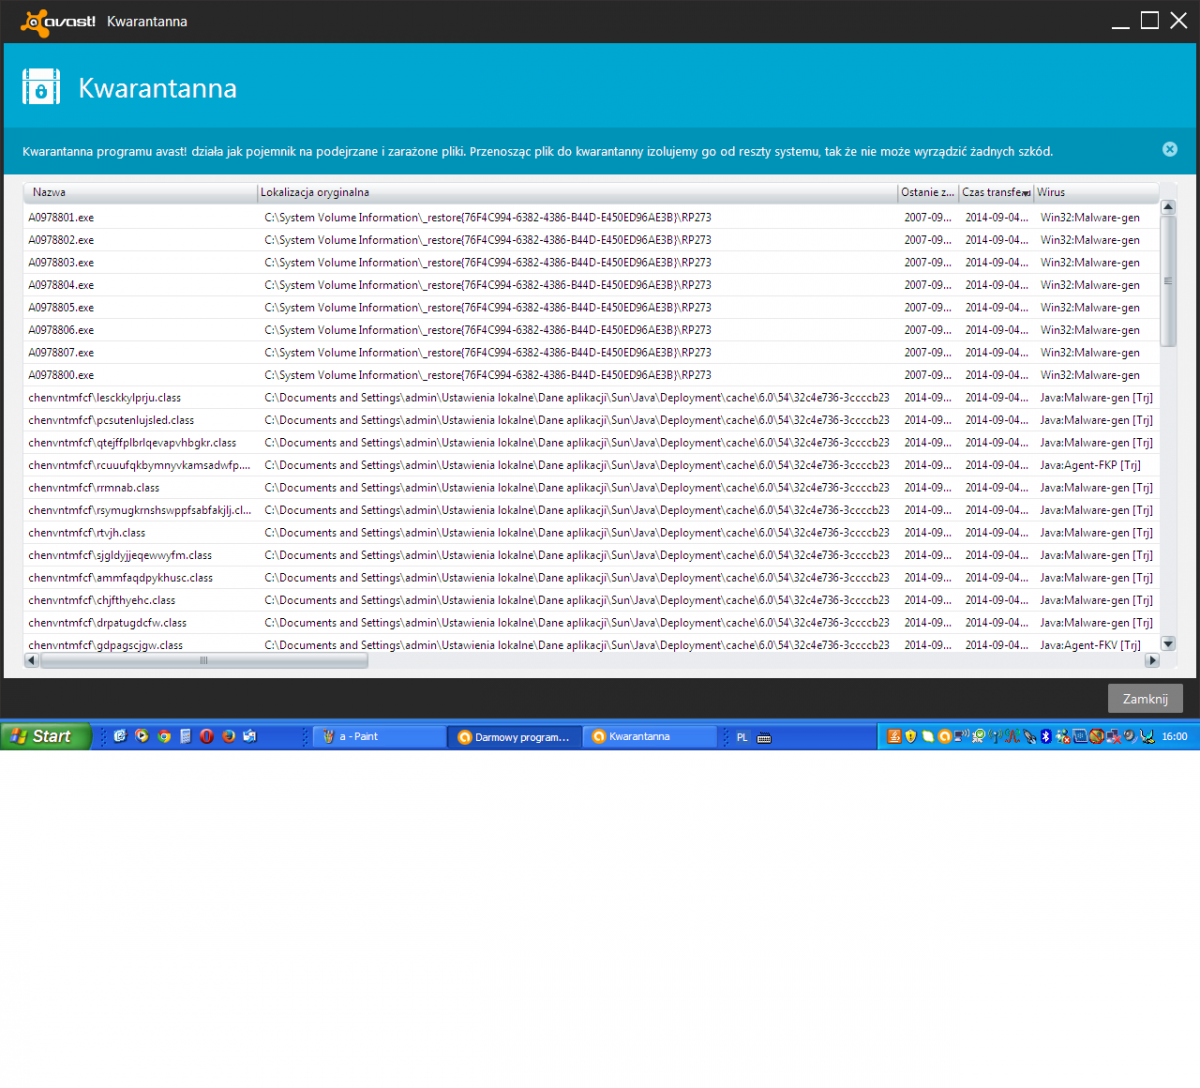Click the horizontal scrollbar thumb
The height and width of the screenshot is (1088, 1200).
(x=204, y=660)
